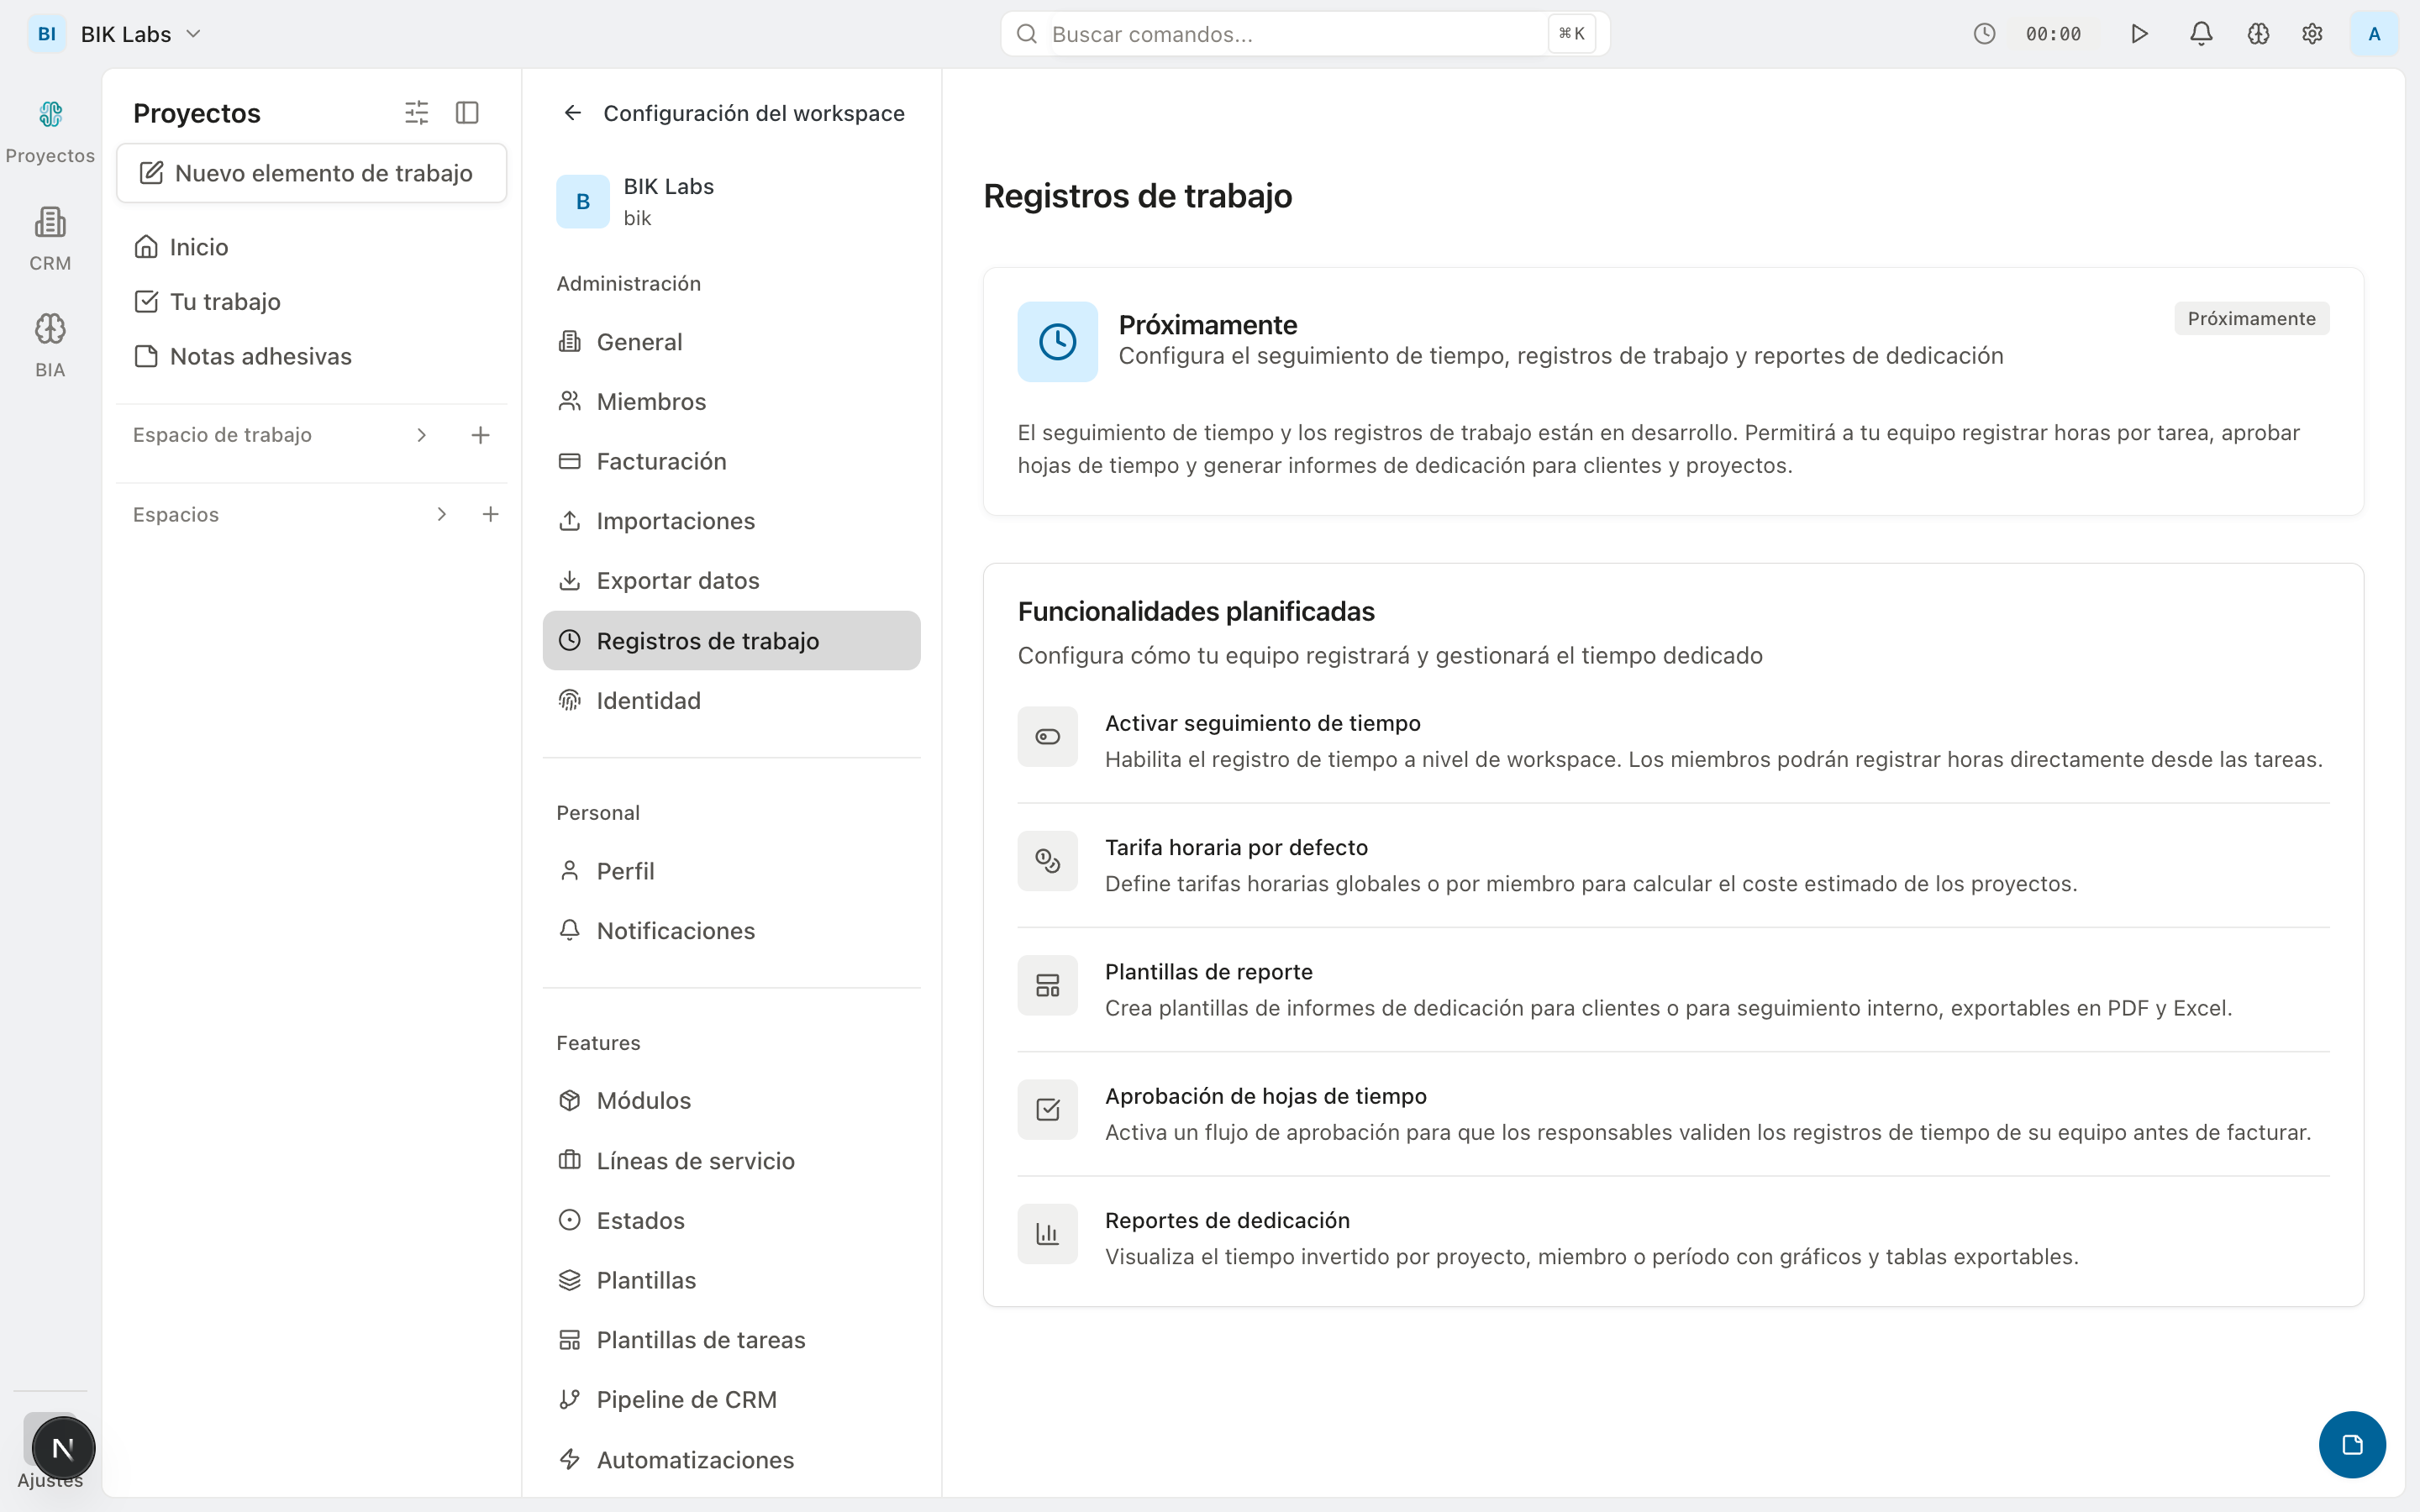Click Nuevo elemento de trabajo button

(x=311, y=173)
